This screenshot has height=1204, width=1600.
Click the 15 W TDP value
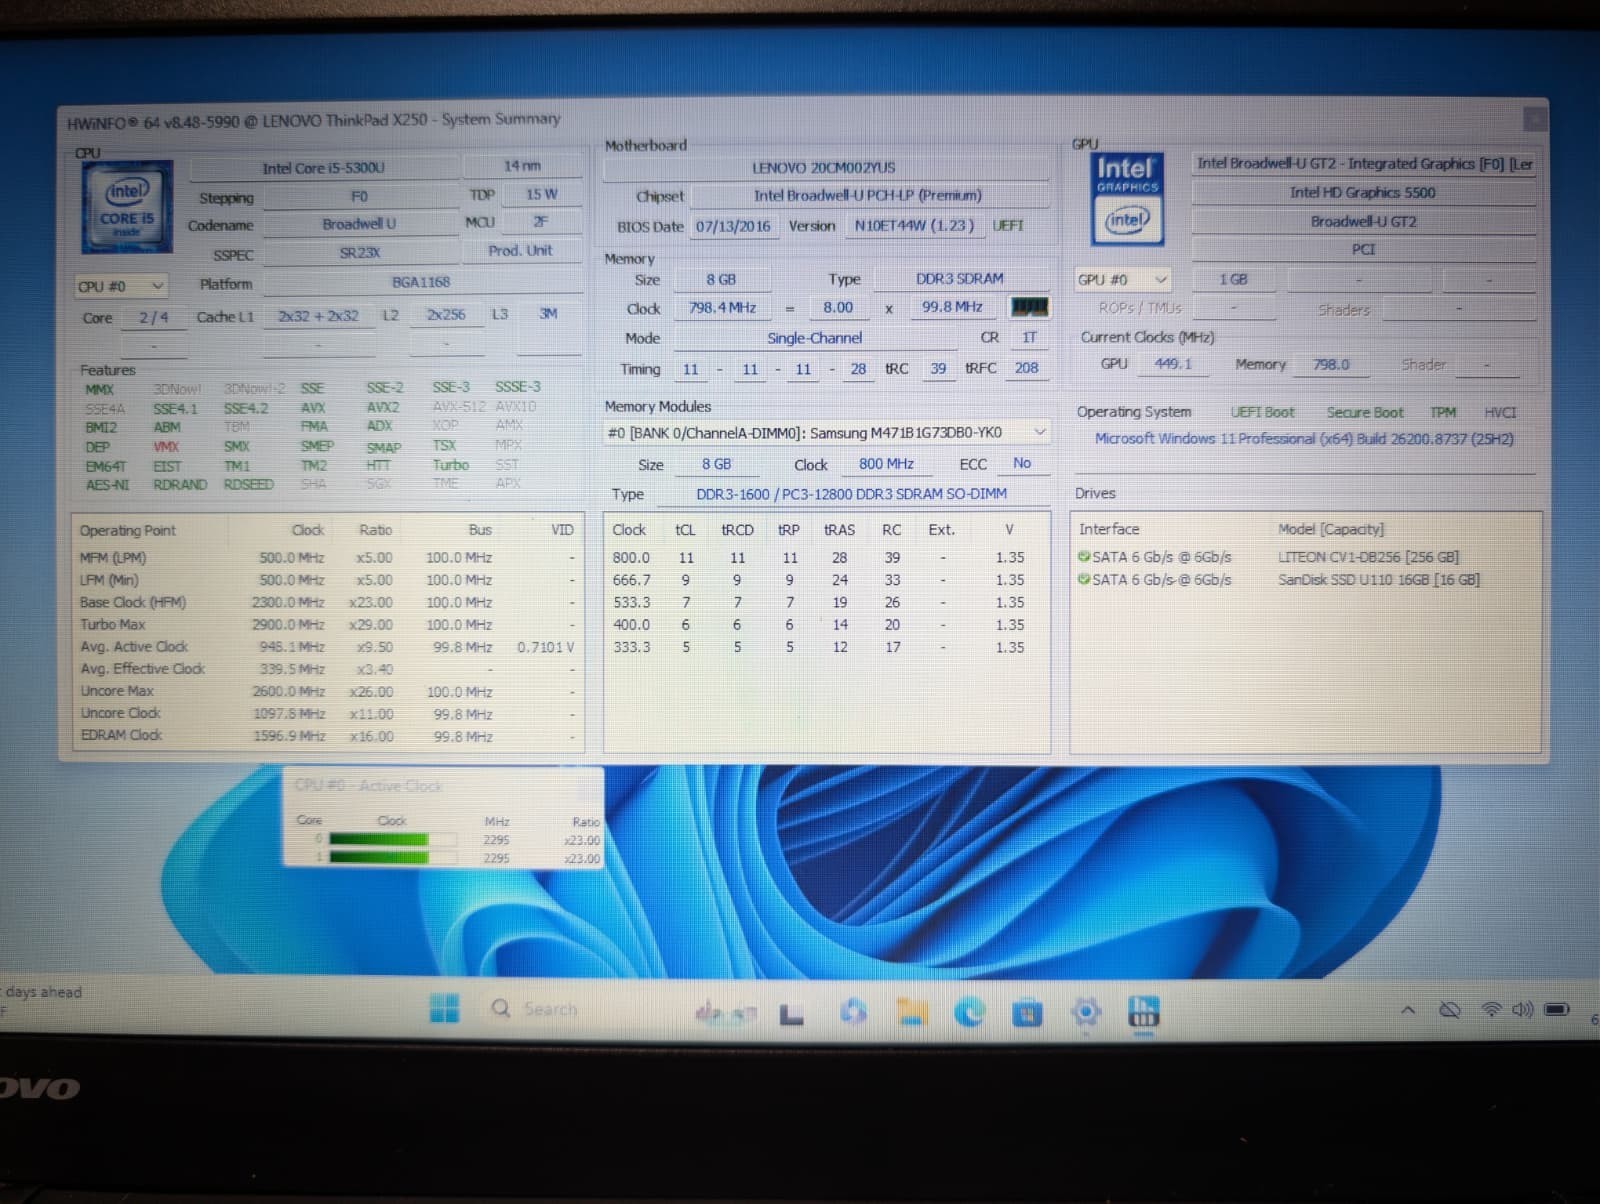pos(541,194)
